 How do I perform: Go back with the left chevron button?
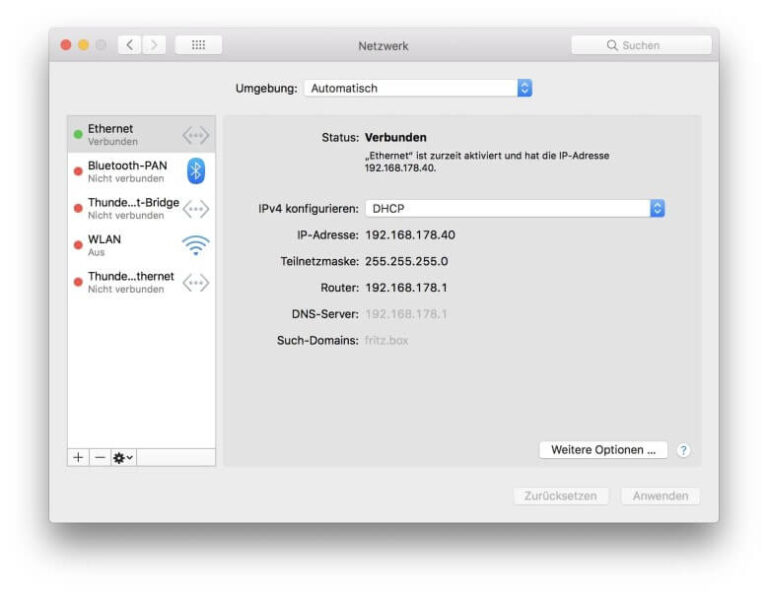130,45
